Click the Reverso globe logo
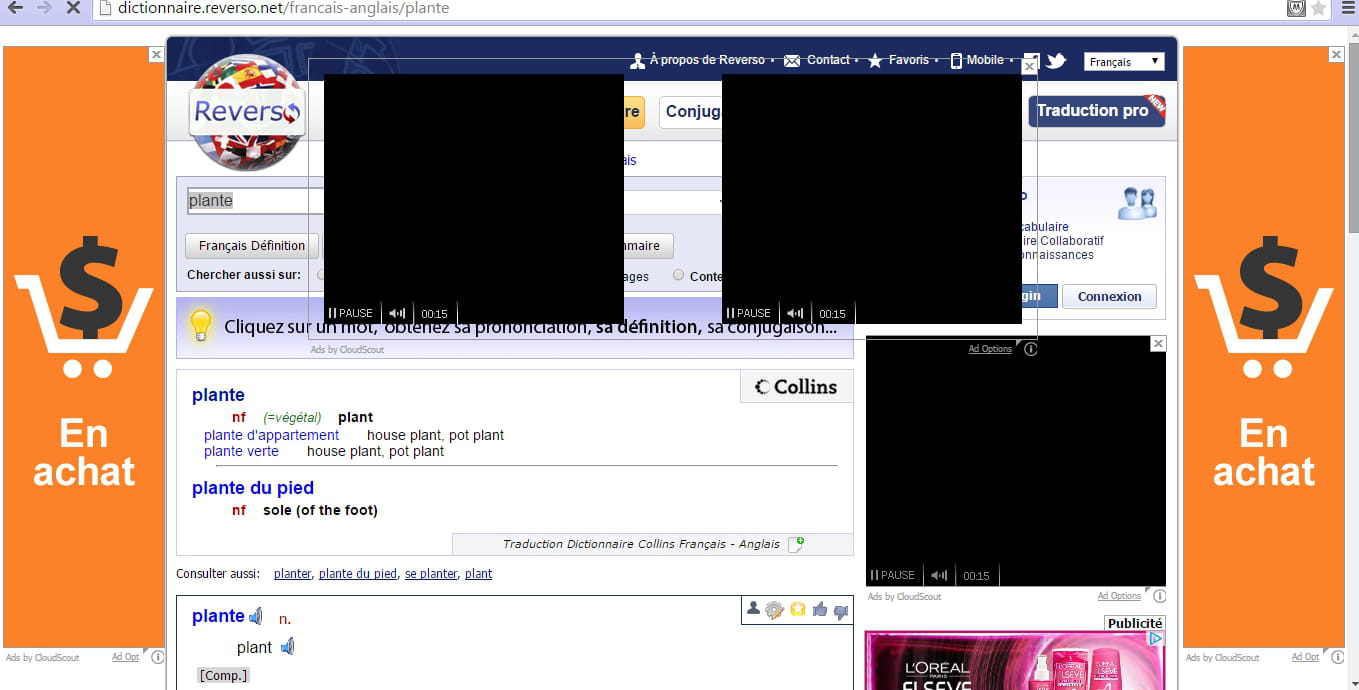Viewport: 1359px width, 690px height. coord(247,112)
